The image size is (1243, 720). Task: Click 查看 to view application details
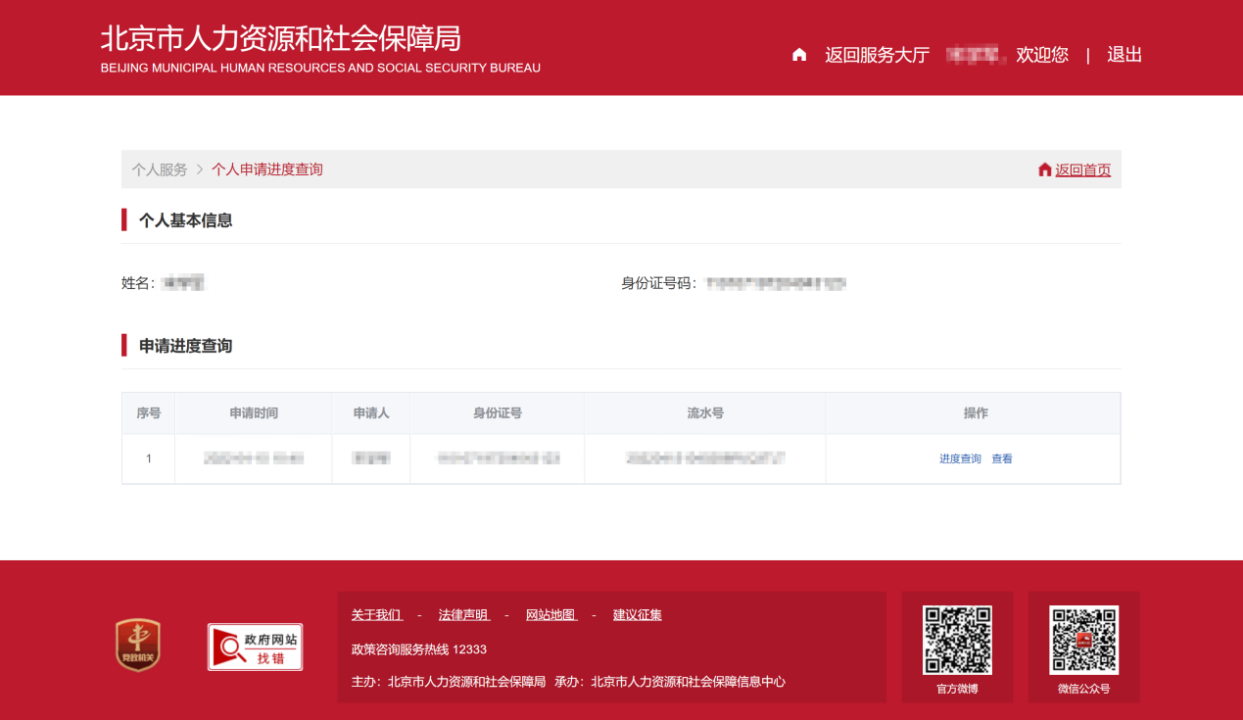tap(1002, 459)
